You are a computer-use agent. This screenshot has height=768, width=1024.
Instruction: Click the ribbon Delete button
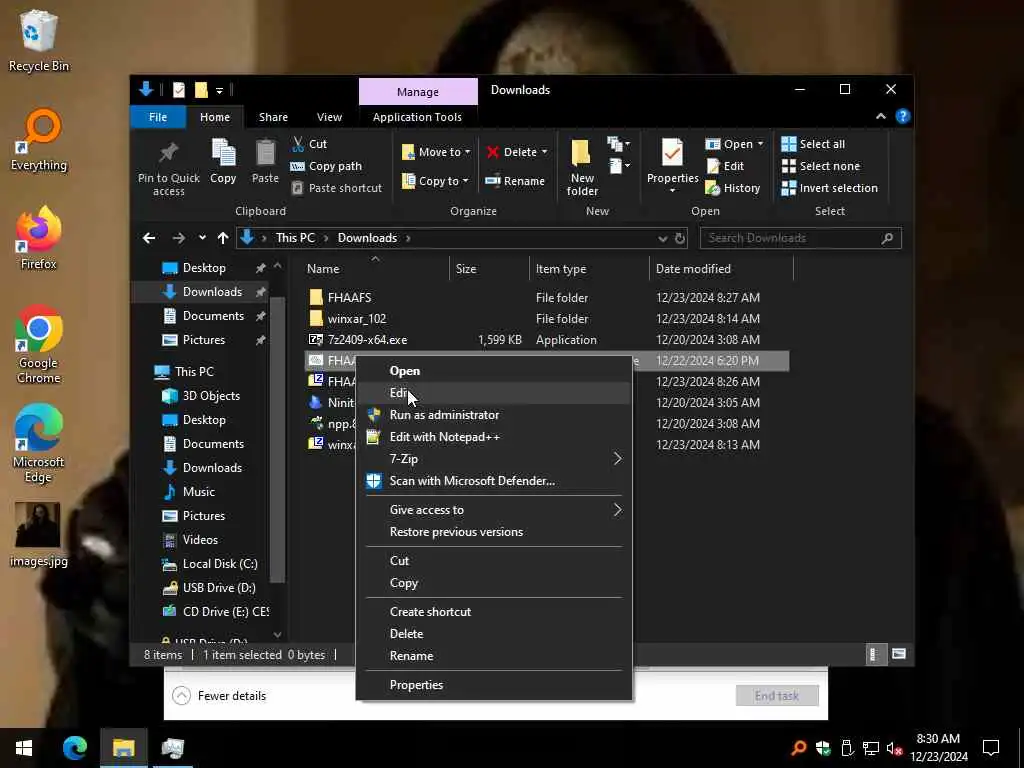click(517, 152)
